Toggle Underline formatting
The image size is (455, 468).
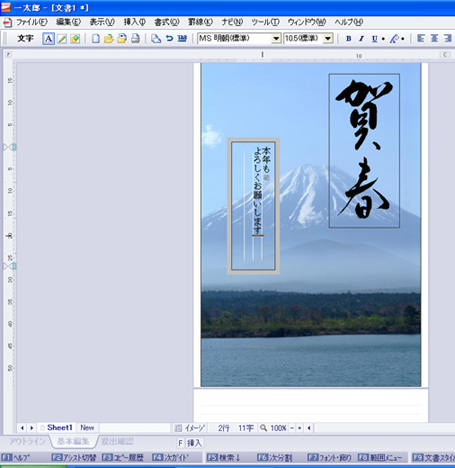point(374,39)
